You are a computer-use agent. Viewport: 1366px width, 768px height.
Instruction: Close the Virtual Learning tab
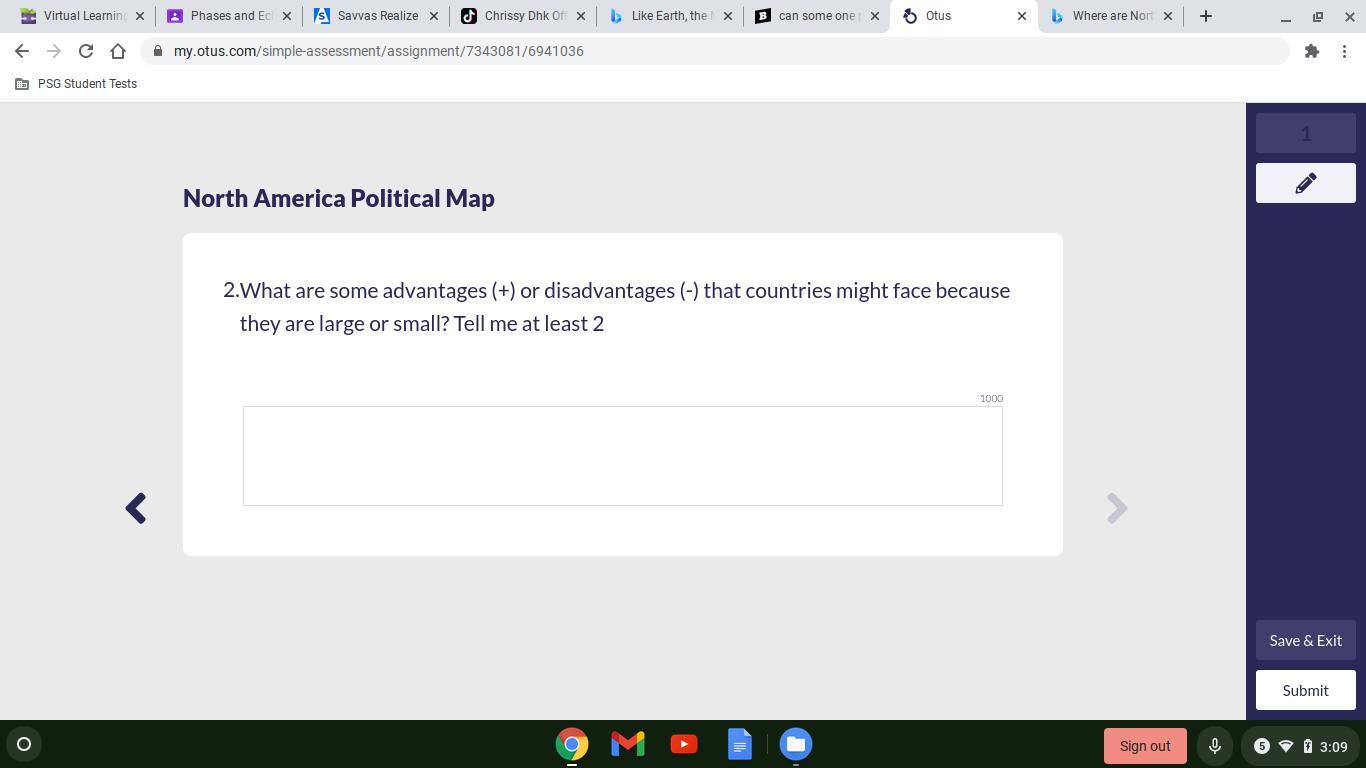pos(140,16)
